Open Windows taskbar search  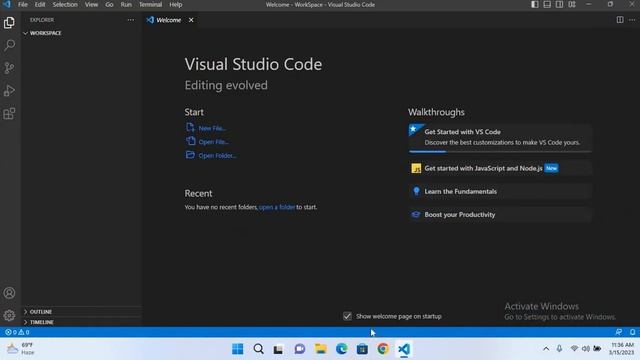click(258, 349)
